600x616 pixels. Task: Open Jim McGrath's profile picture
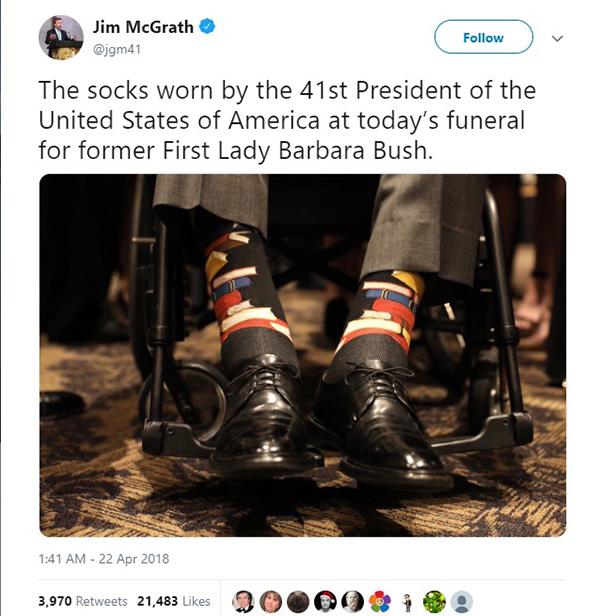click(60, 37)
